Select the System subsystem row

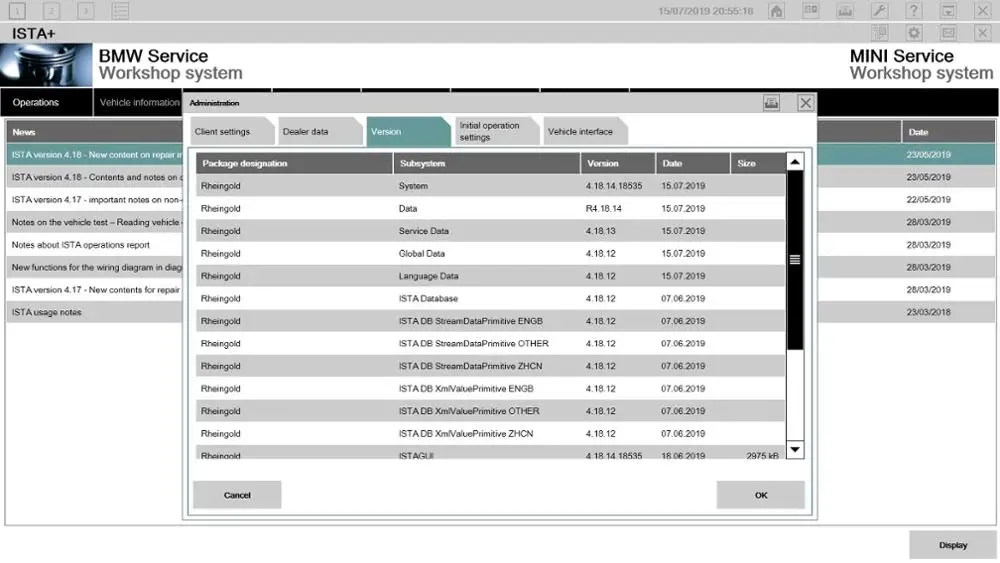pyautogui.click(x=490, y=186)
